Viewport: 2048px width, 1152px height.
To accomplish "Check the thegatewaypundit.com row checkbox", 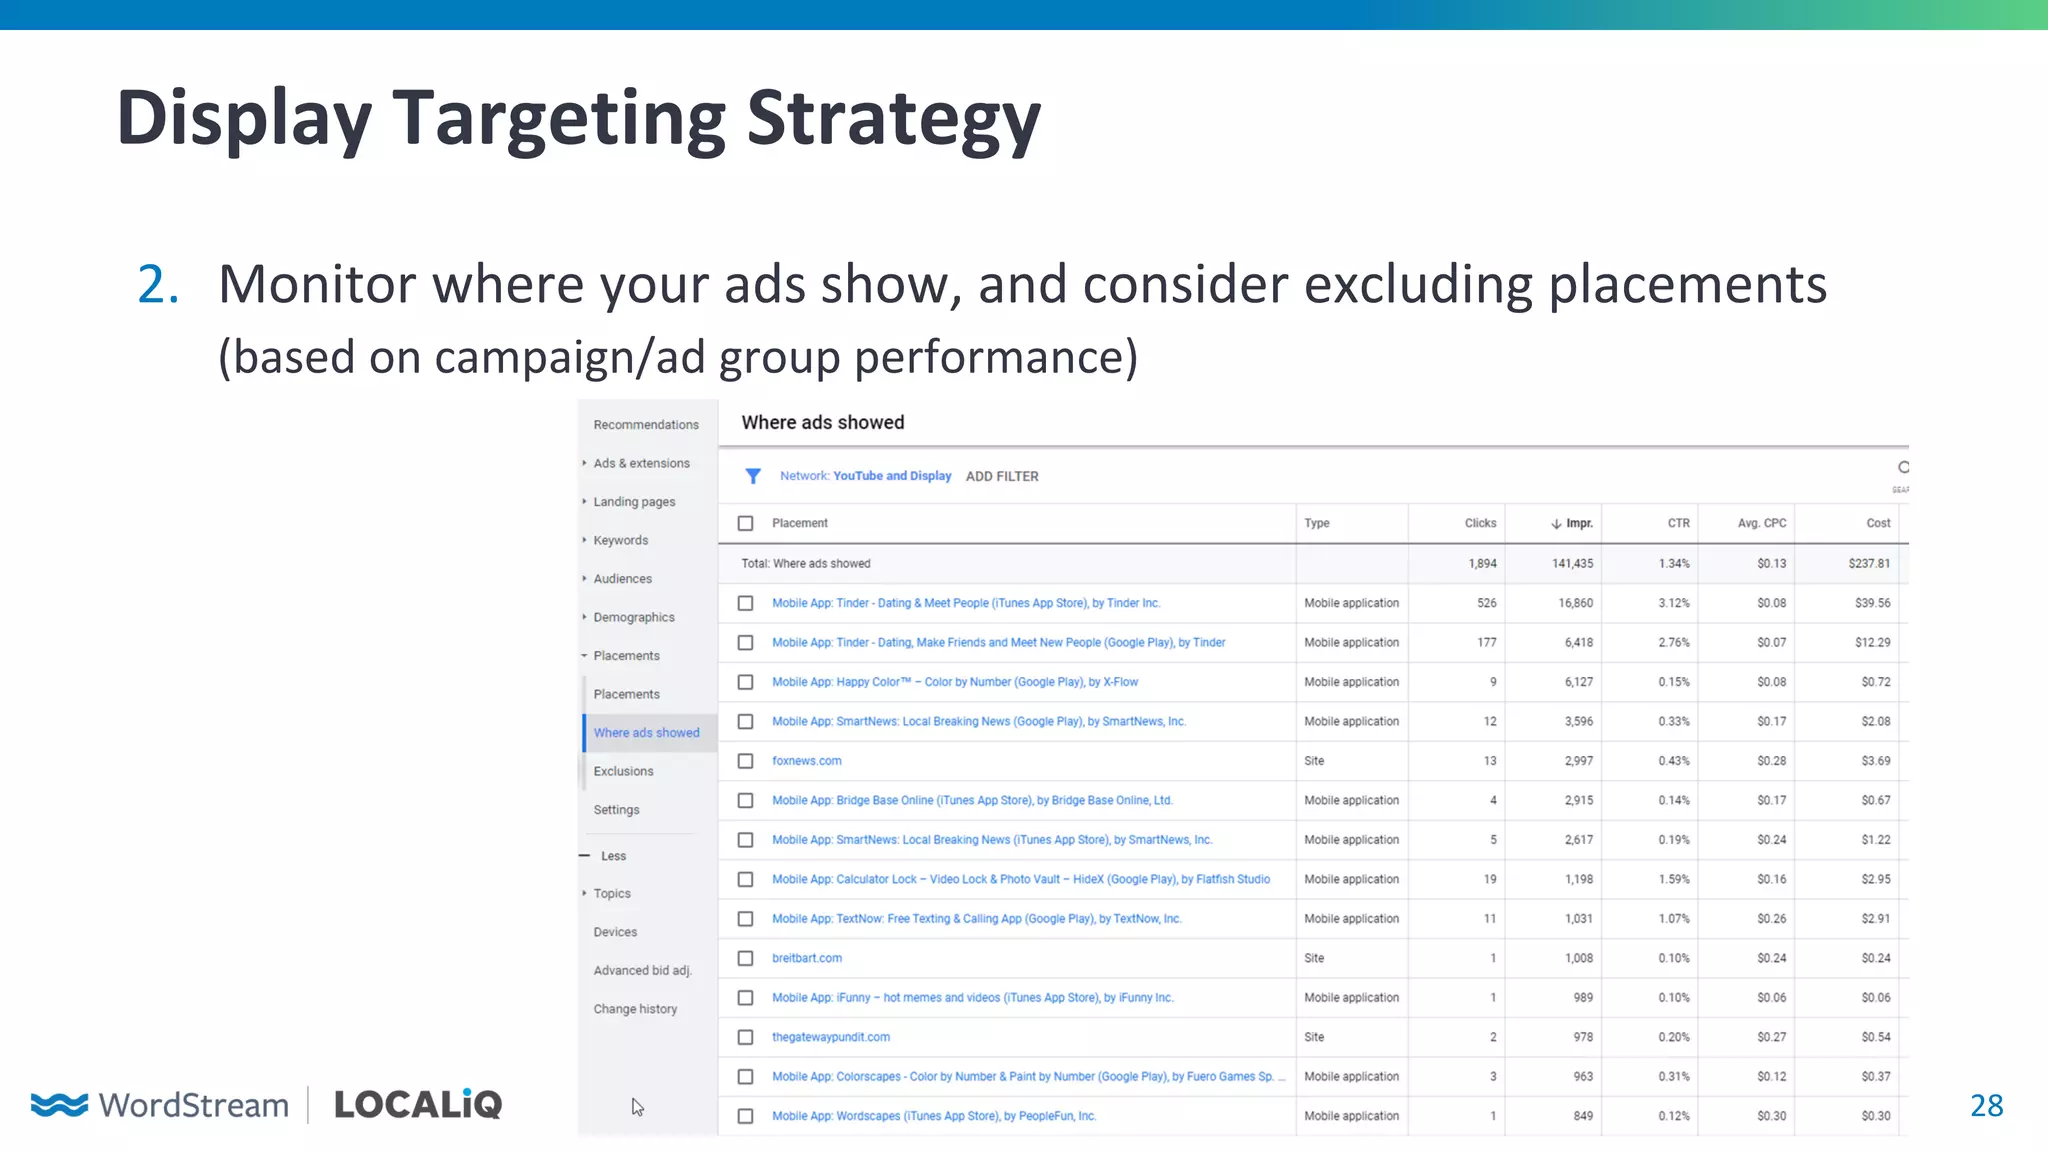I will coord(745,1037).
